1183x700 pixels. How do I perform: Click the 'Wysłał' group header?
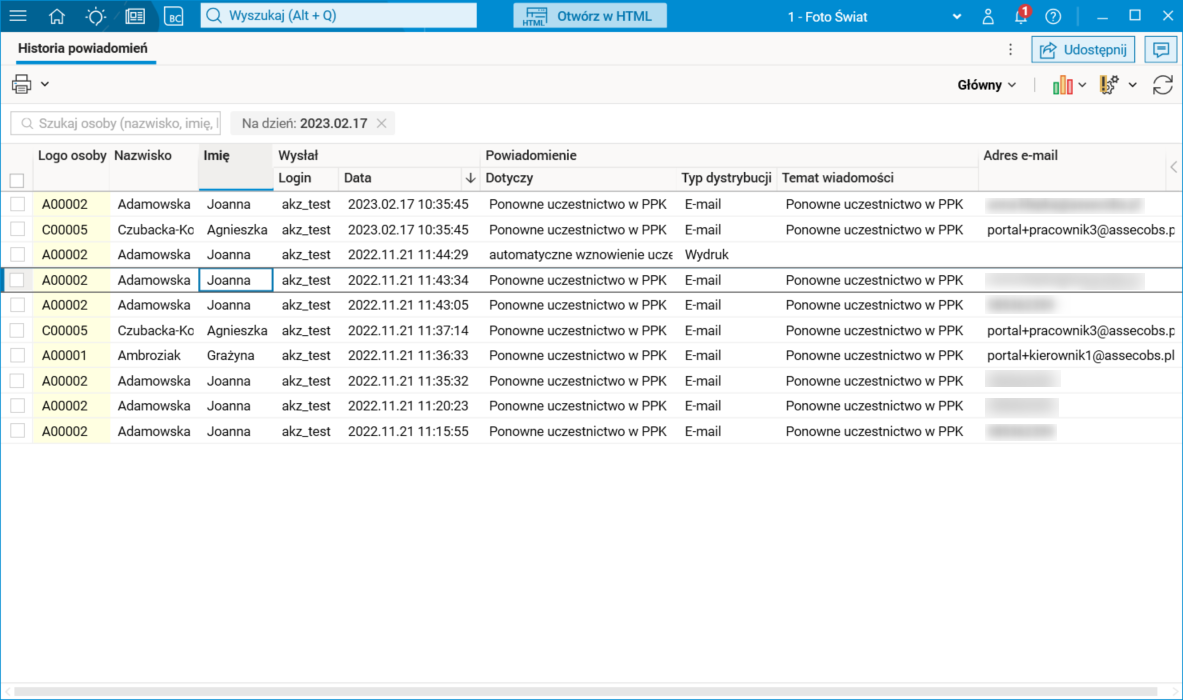[x=298, y=155]
